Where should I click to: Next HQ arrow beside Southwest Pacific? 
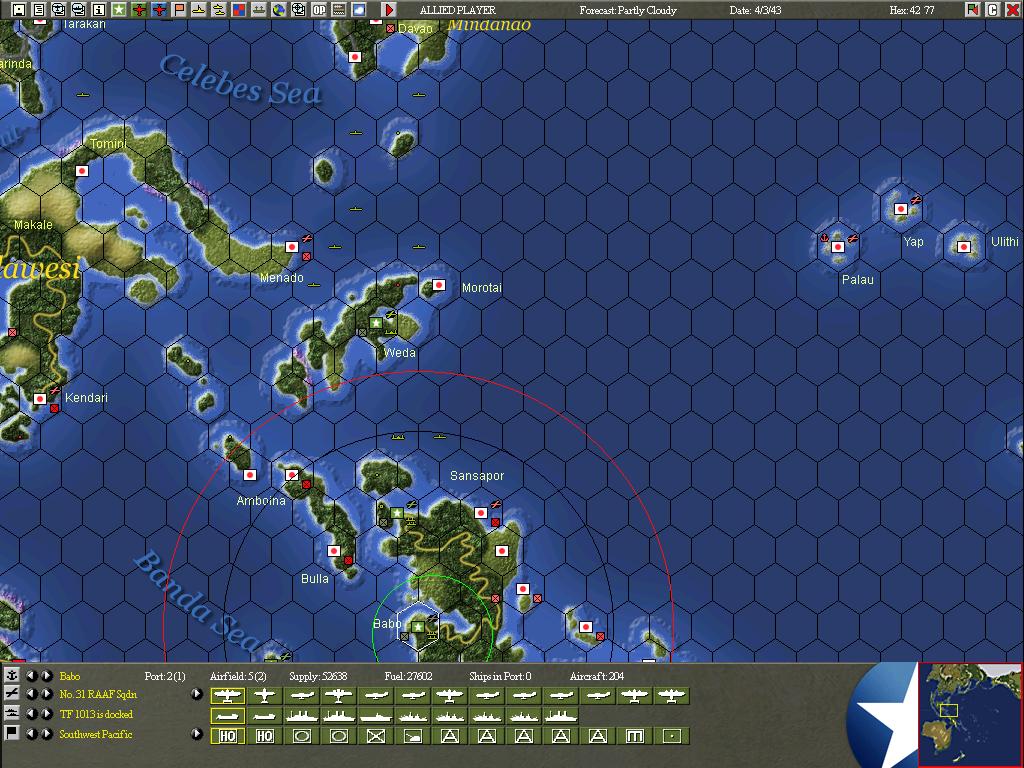tap(46, 733)
